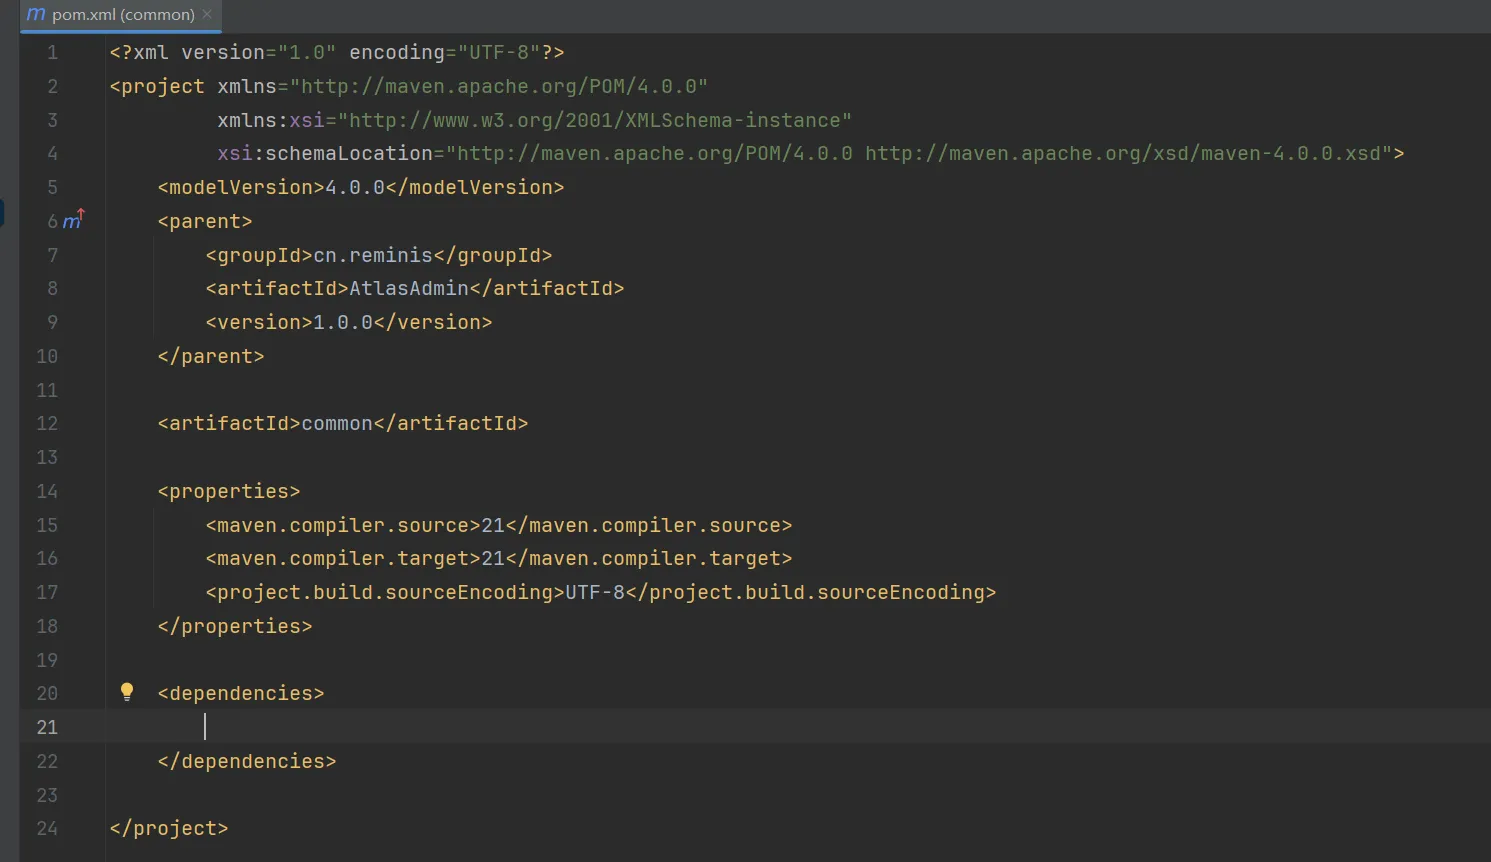Image resolution: width=1491 pixels, height=862 pixels.
Task: Click line number 6 in the gutter
Action: coord(52,221)
